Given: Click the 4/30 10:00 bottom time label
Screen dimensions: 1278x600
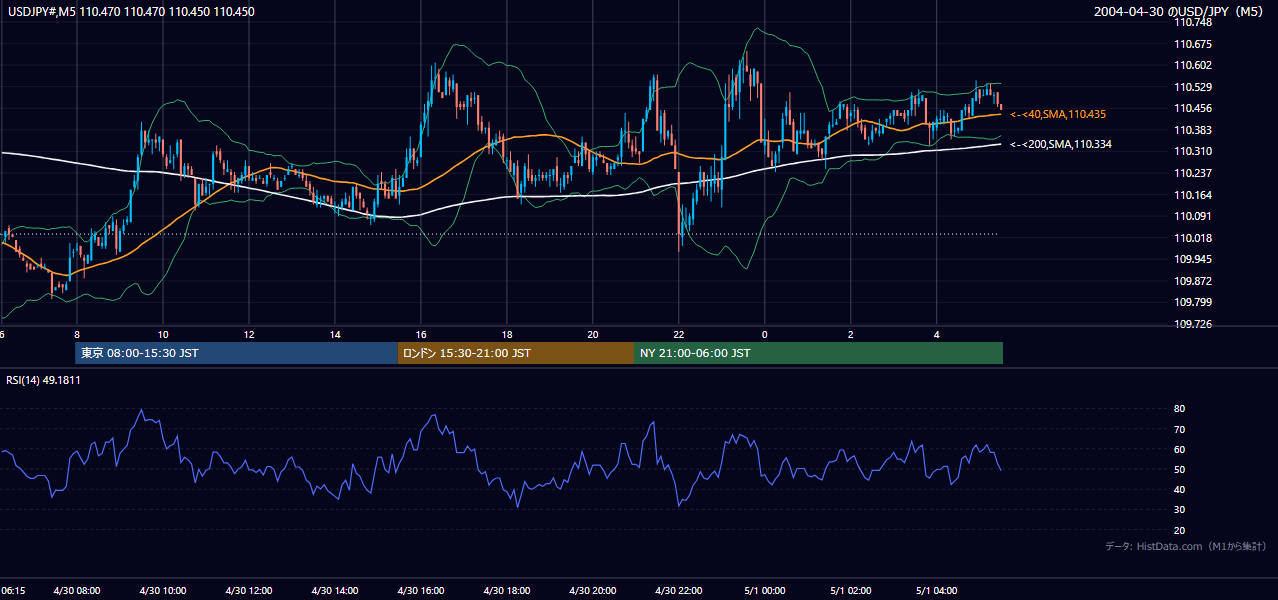Looking at the screenshot, I should click(x=163, y=590).
